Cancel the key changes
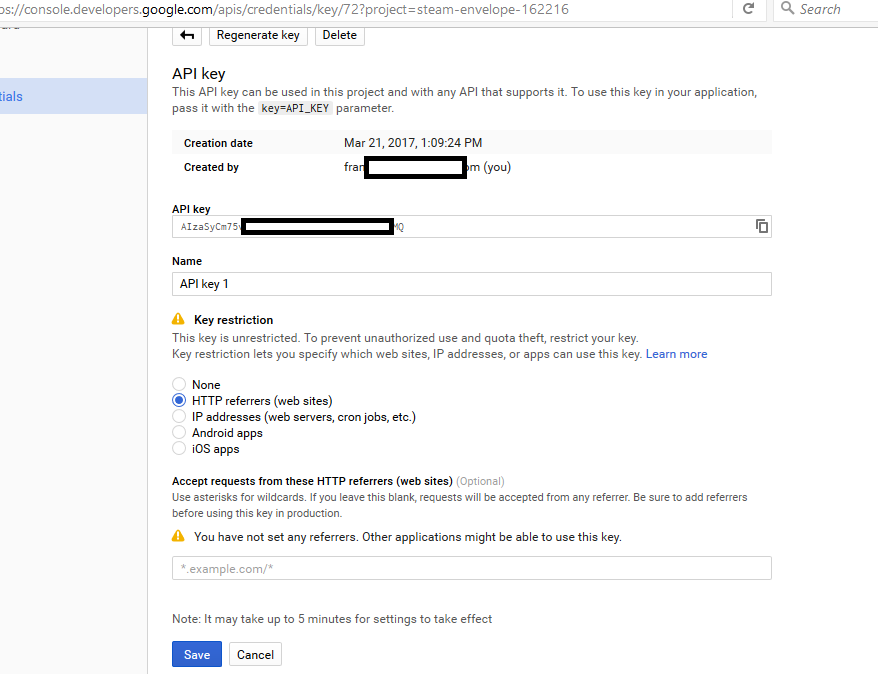Image resolution: width=878 pixels, height=674 pixels. (x=255, y=654)
